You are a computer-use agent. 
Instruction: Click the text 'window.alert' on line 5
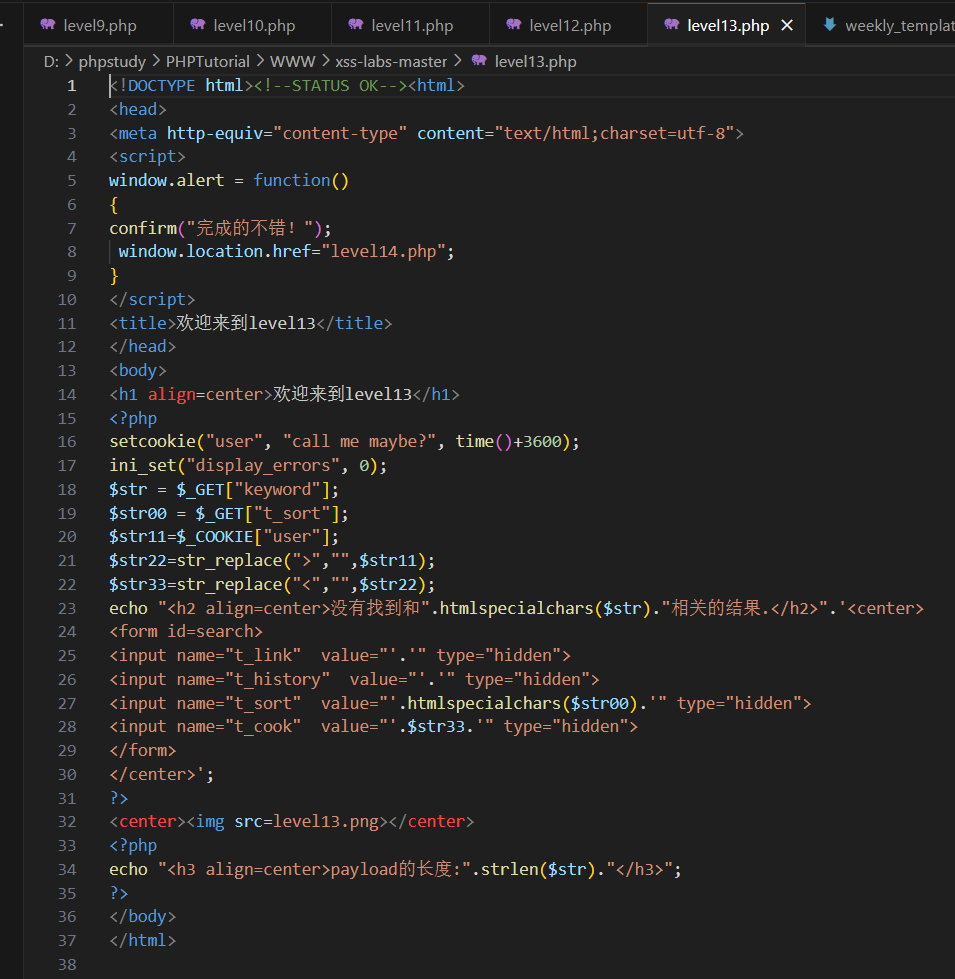click(166, 180)
